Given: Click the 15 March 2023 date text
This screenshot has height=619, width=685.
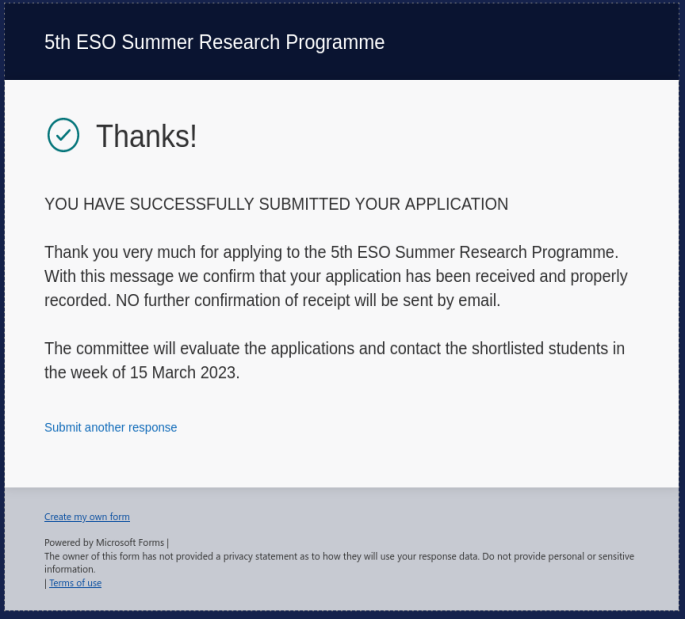Looking at the screenshot, I should [183, 373].
